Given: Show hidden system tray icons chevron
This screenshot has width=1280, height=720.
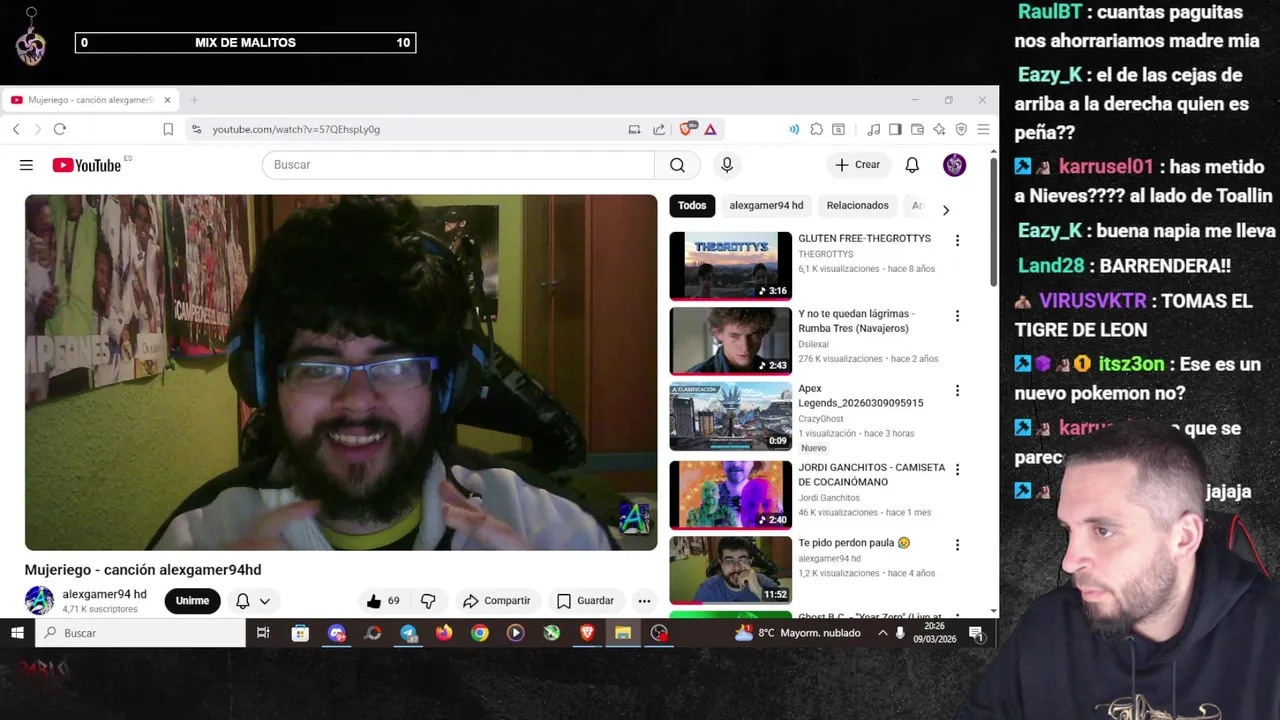Looking at the screenshot, I should click(882, 633).
